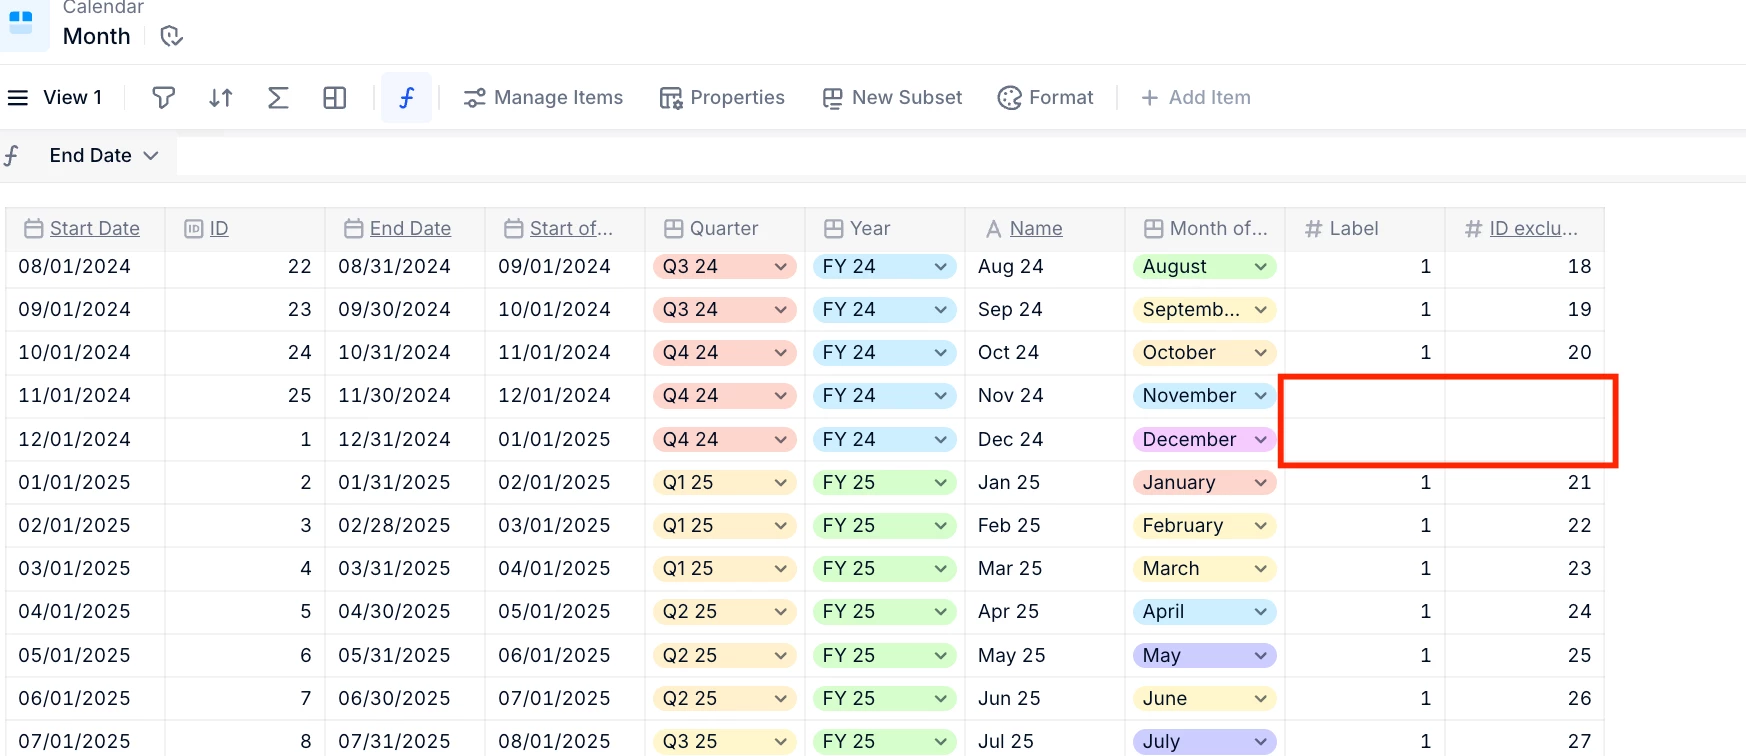This screenshot has height=756, width=1746.
Task: Open the sort arrows tool
Action: (x=221, y=97)
